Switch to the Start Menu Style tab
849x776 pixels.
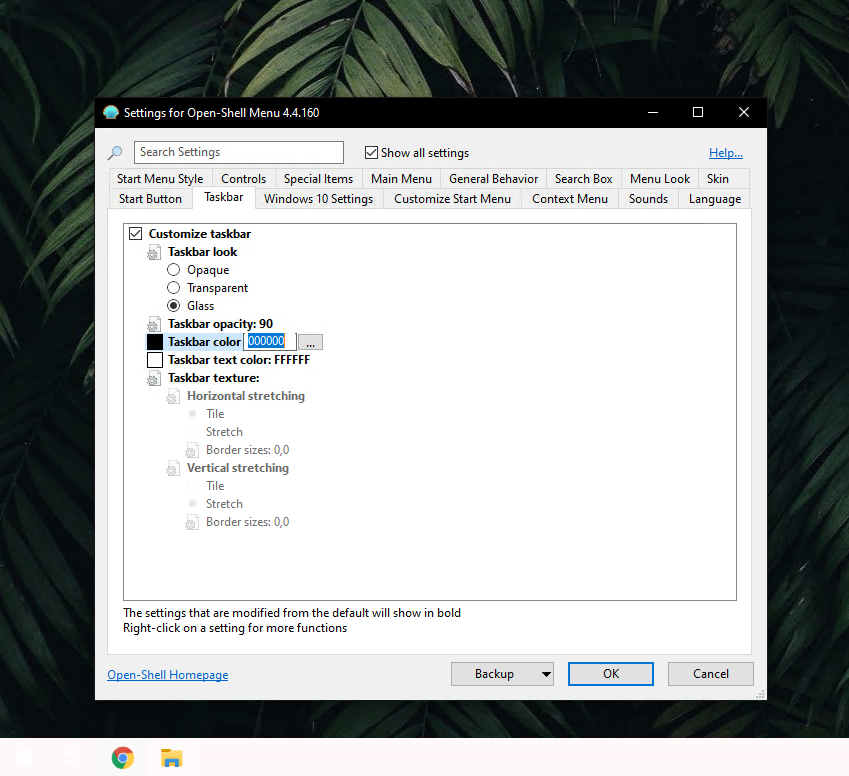pyautogui.click(x=160, y=179)
